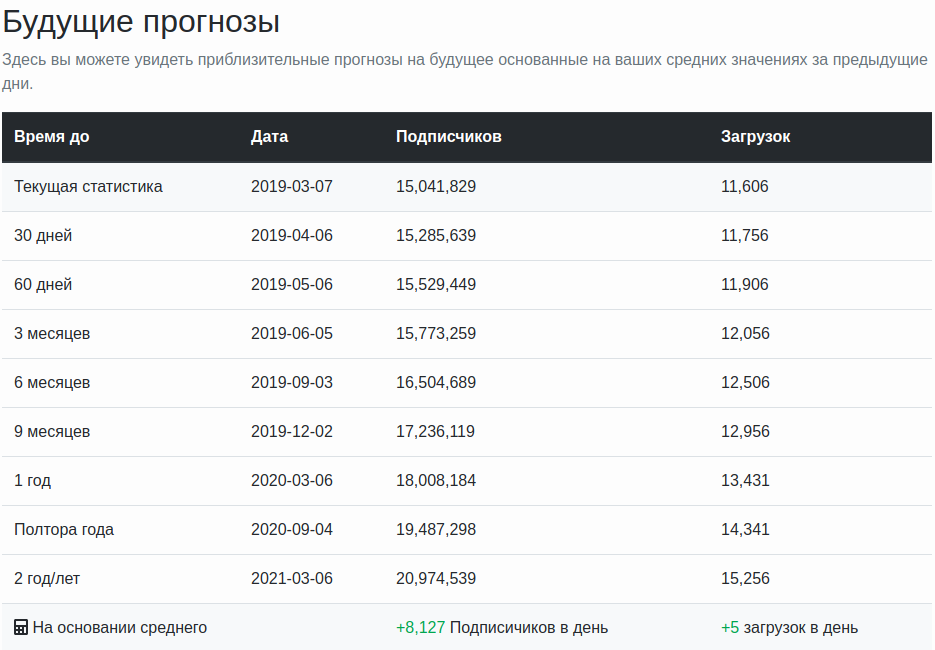Select the "Подписчиков" column header
The width and height of the screenshot is (935, 650).
tap(448, 137)
